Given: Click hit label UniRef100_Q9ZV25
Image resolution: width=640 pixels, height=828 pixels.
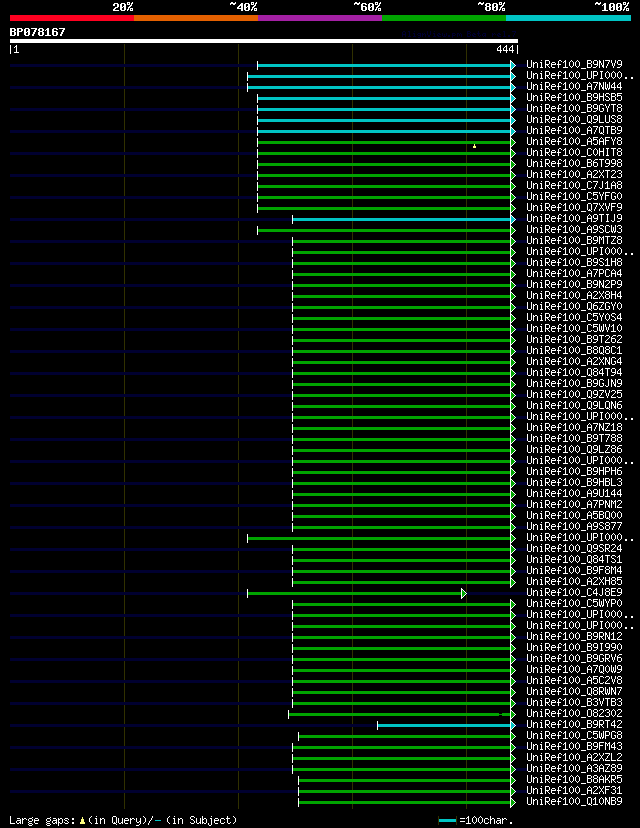Looking at the screenshot, I should tap(574, 394).
